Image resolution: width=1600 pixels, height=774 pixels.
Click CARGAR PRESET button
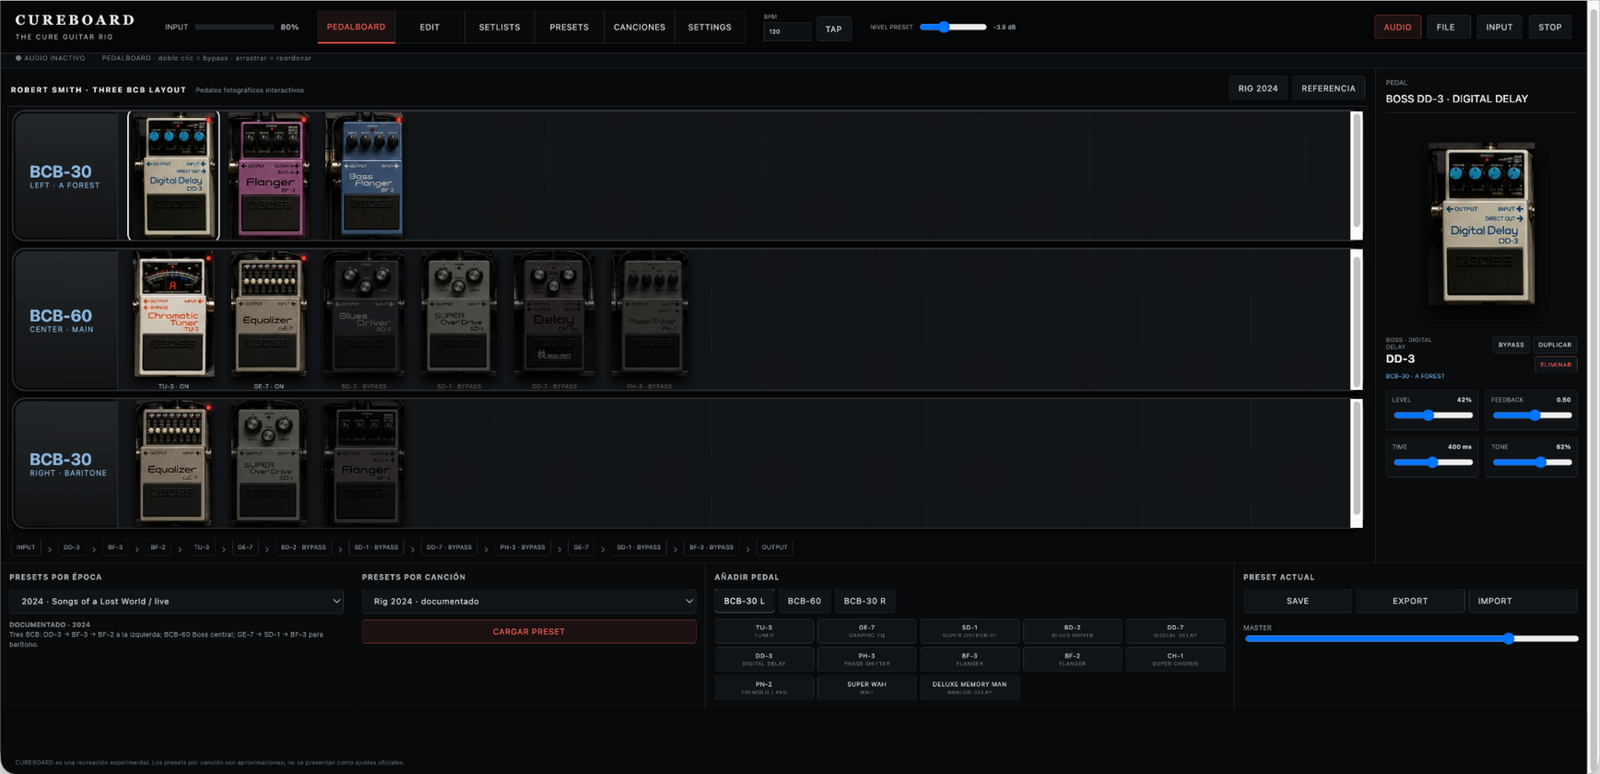click(x=529, y=632)
